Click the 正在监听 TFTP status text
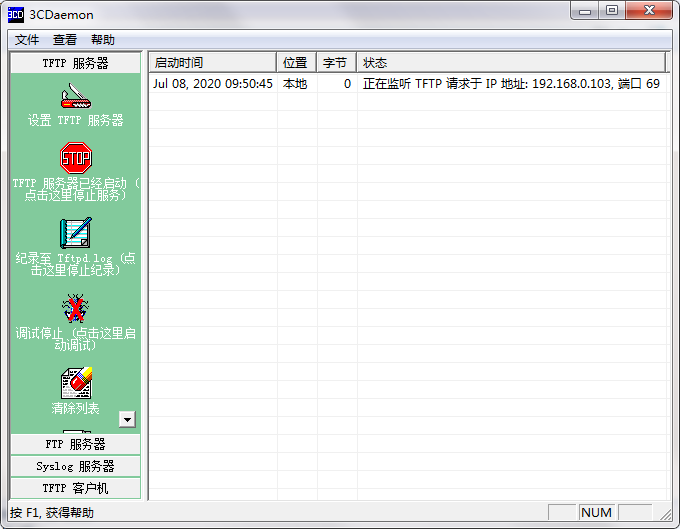The height and width of the screenshot is (529, 680). pyautogui.click(x=511, y=84)
